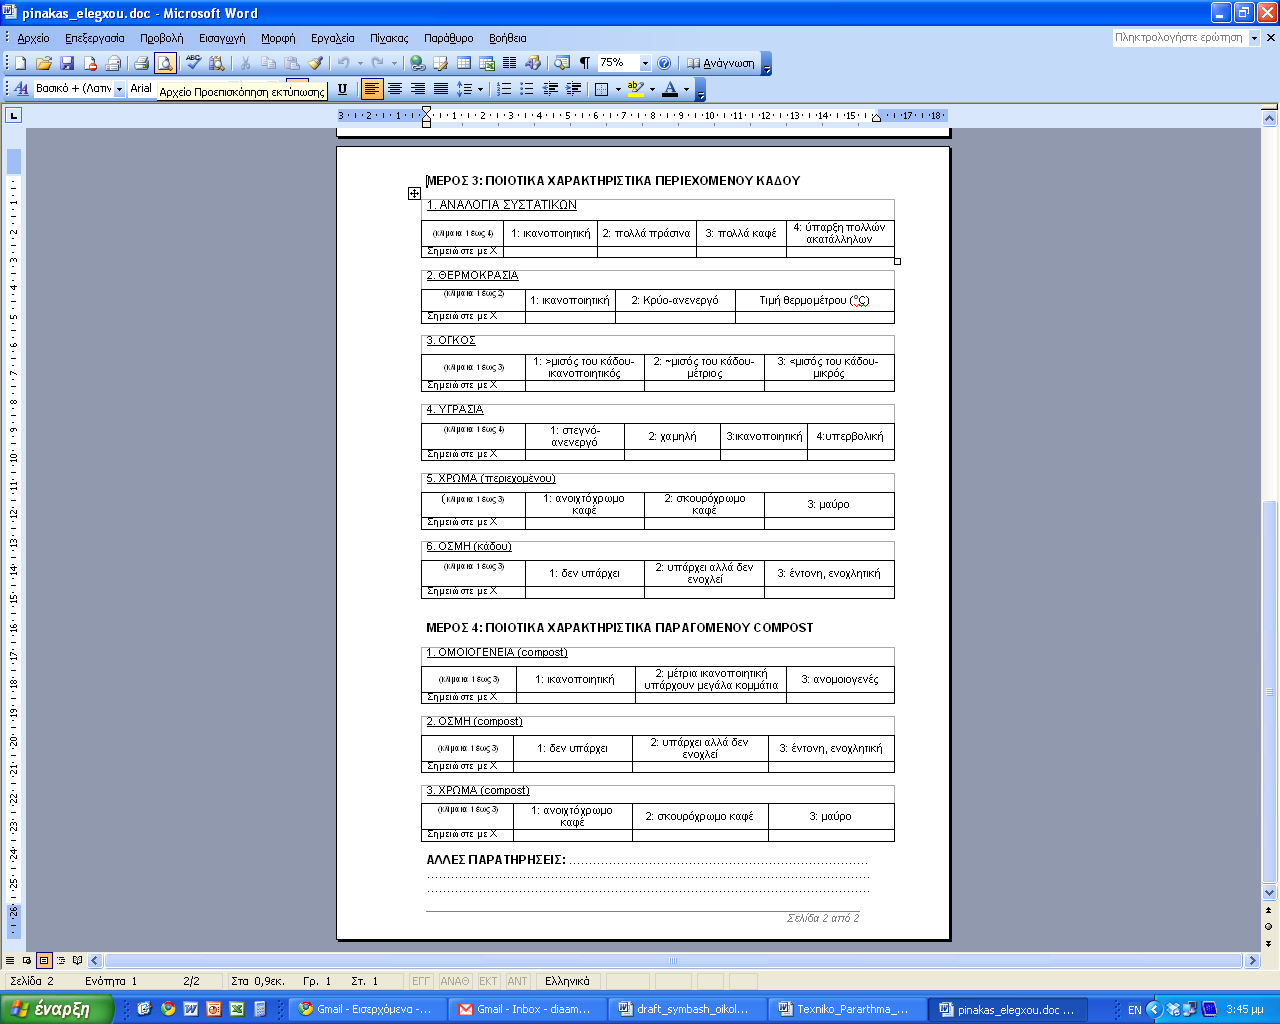Switch to draft_symbash_oikol taskbar document

click(x=686, y=1009)
